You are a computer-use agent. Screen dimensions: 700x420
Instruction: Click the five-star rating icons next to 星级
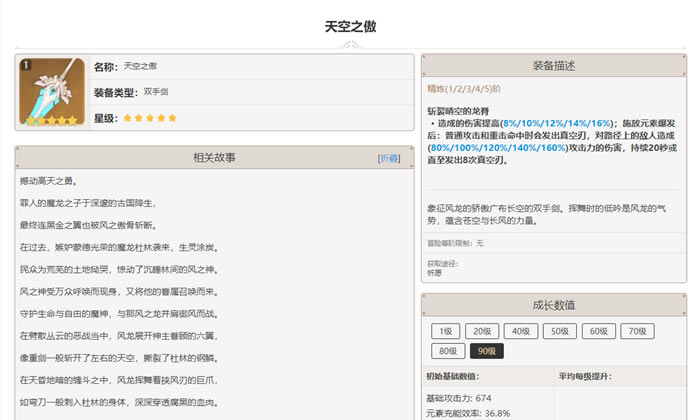point(150,118)
